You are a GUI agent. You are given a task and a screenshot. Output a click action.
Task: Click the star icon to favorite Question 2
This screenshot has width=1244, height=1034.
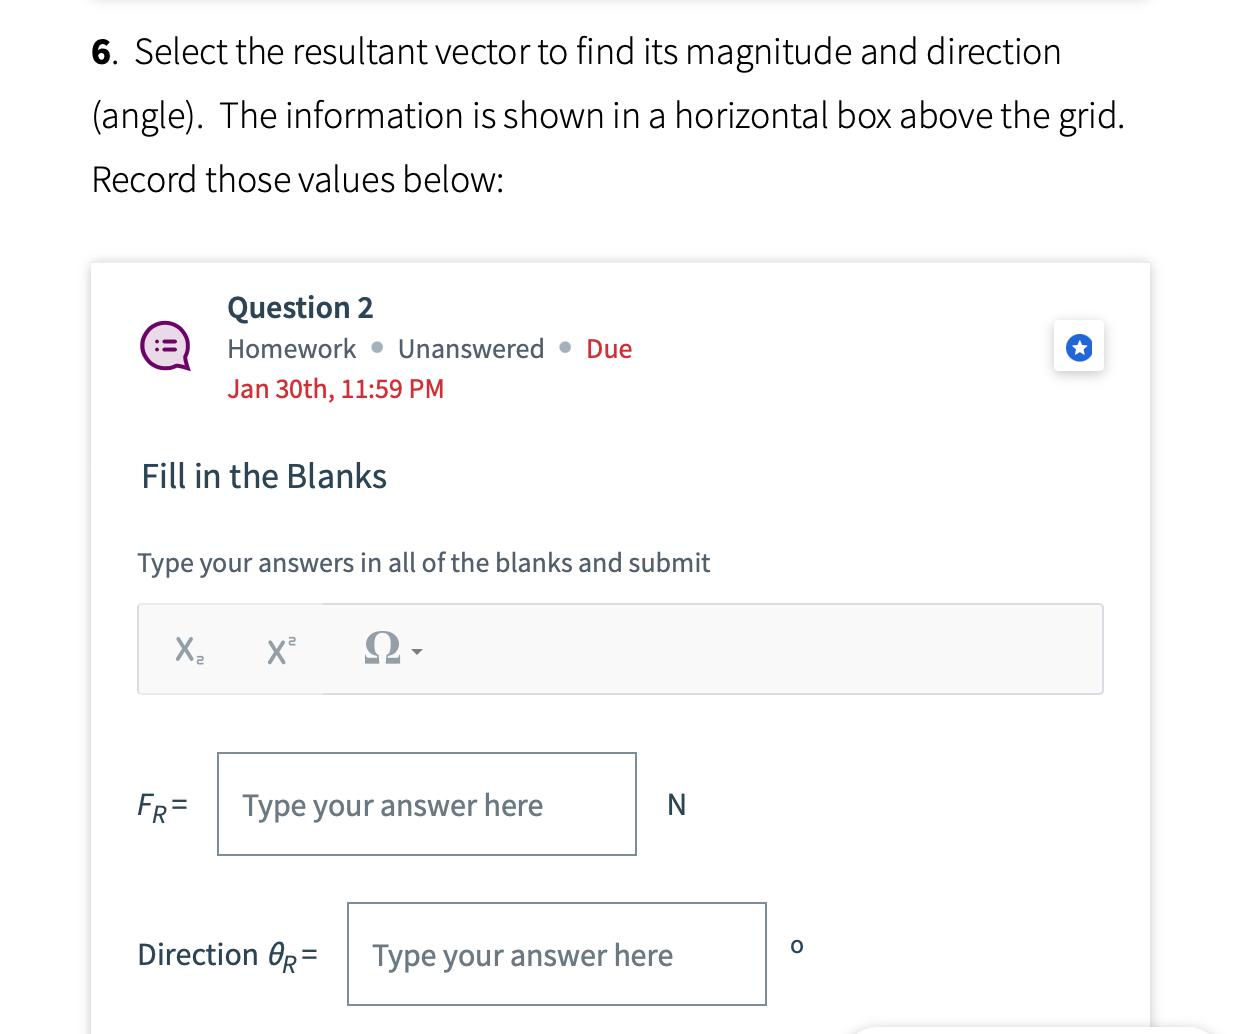point(1078,346)
